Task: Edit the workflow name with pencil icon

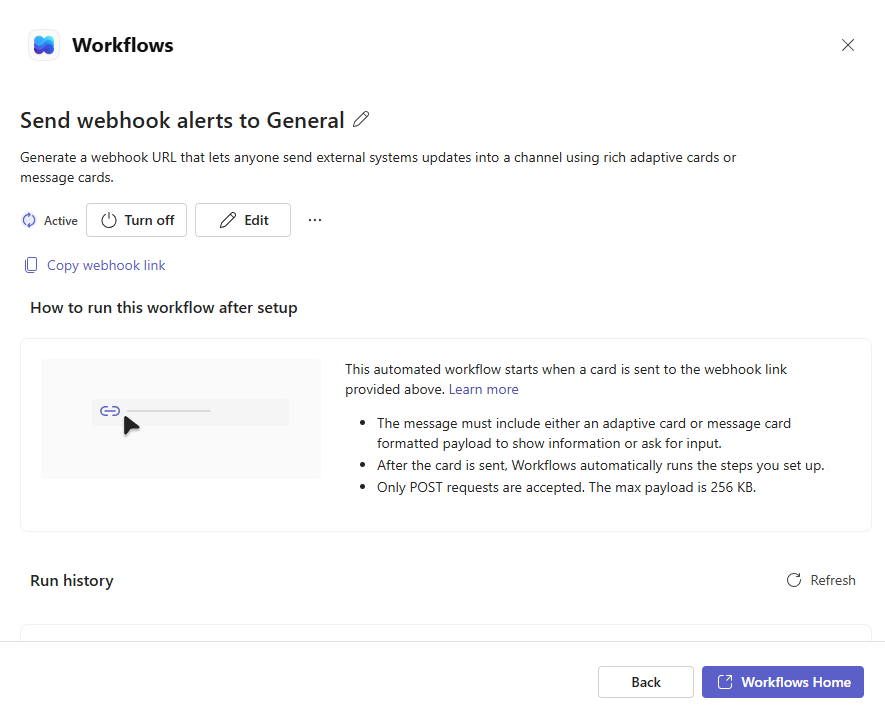Action: (x=361, y=120)
